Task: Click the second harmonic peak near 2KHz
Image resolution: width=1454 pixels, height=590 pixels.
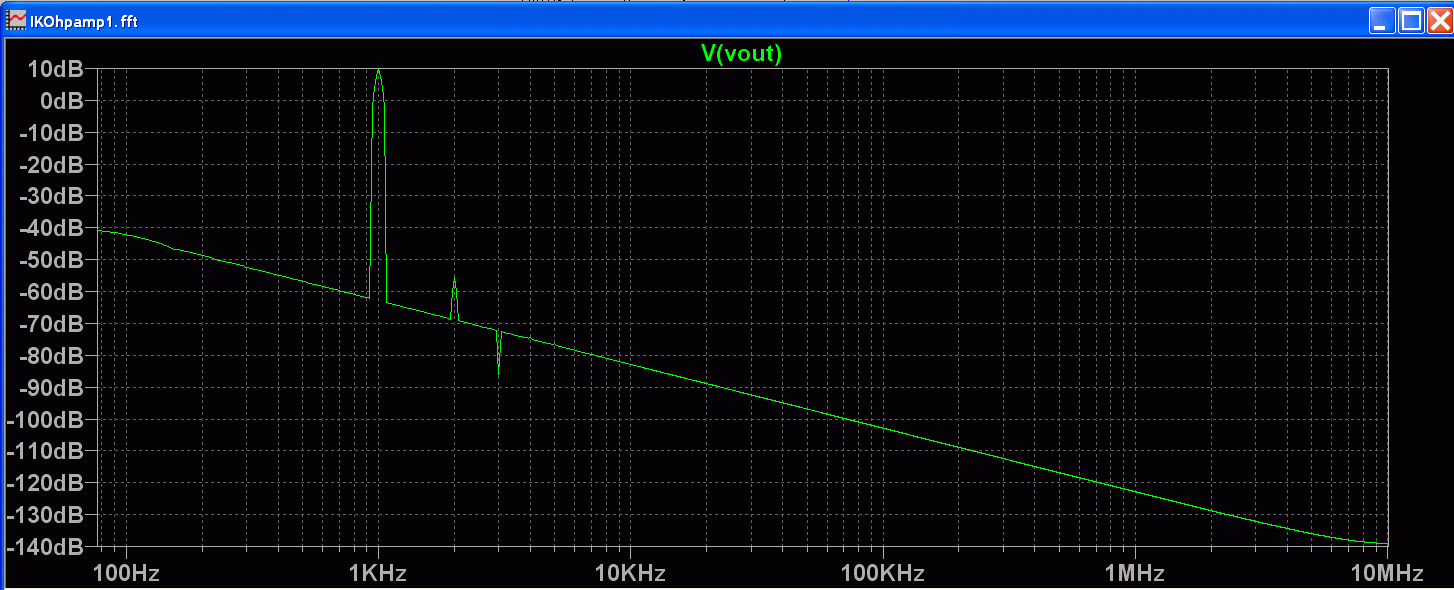Action: point(454,280)
